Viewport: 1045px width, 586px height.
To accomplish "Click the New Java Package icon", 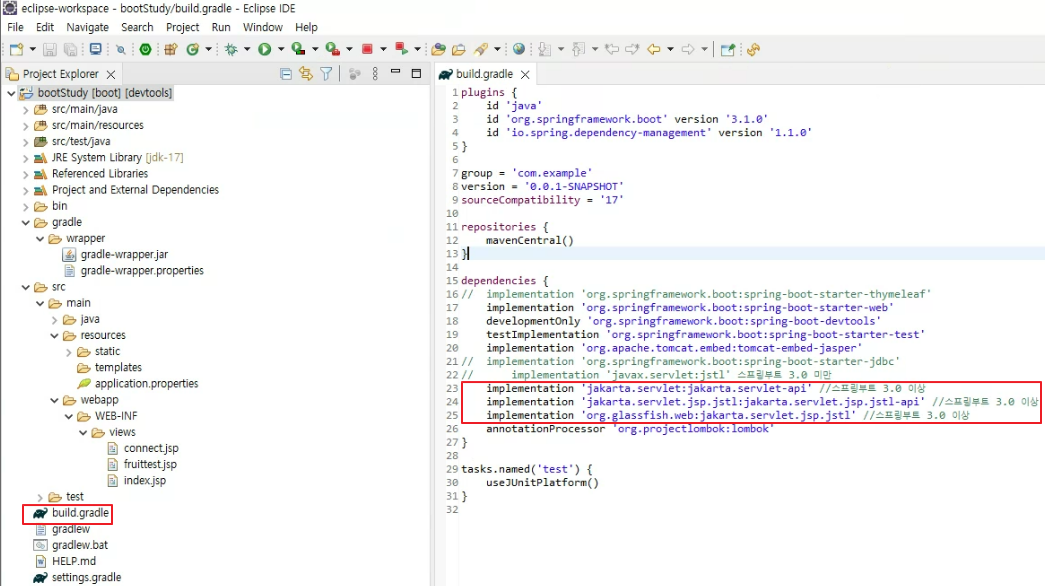I will pos(171,49).
